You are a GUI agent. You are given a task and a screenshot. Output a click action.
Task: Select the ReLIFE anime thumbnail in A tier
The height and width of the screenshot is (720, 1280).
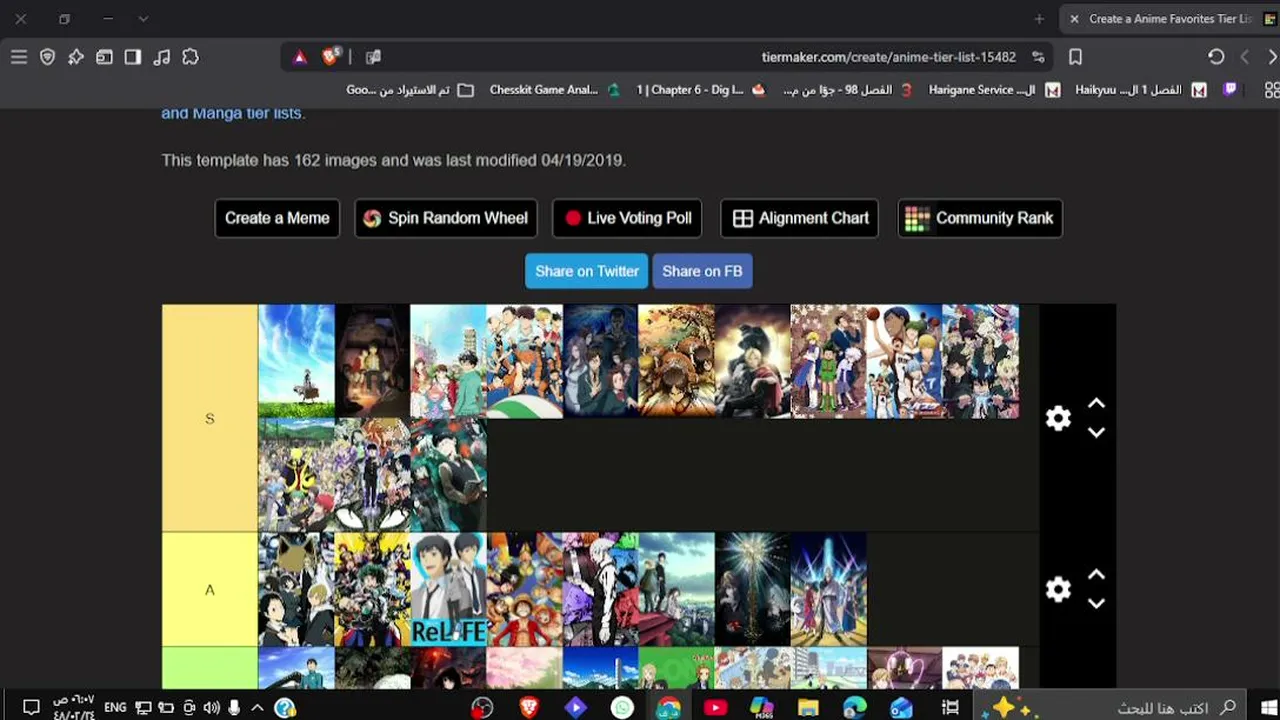448,589
